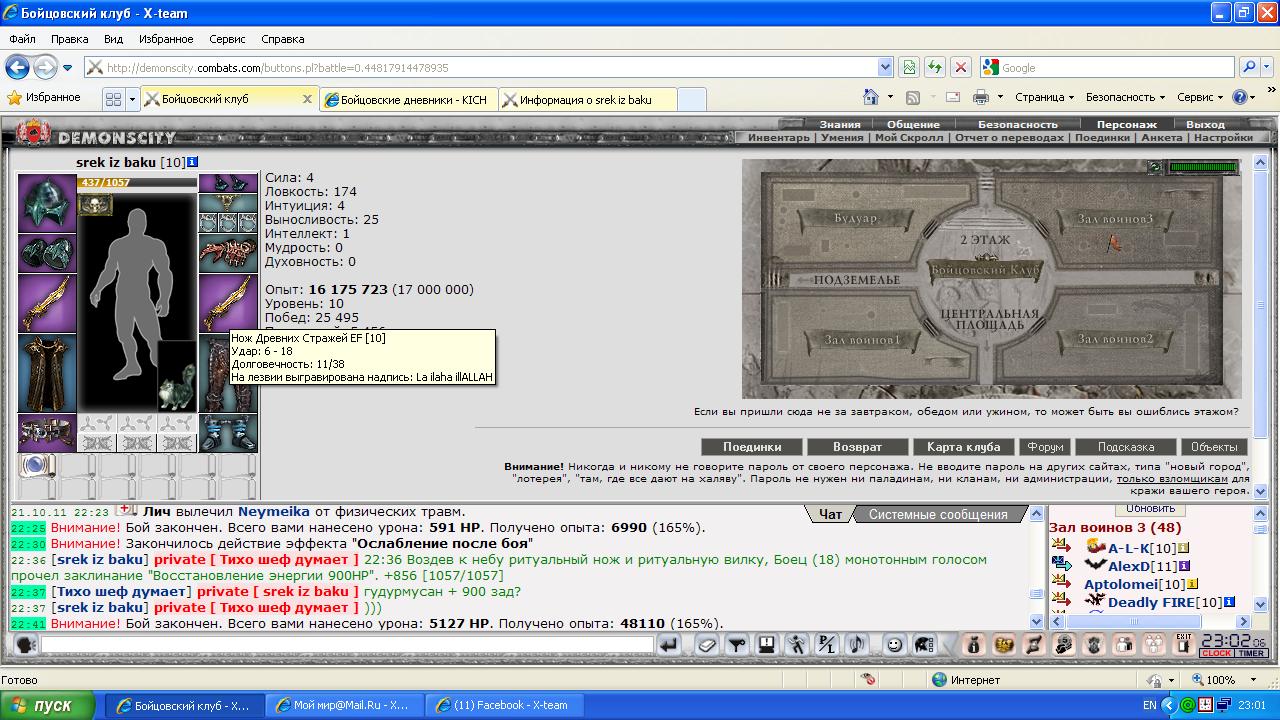Expand the Безопасность toolbar dropdown
Image resolution: width=1280 pixels, height=720 pixels.
[1125, 97]
